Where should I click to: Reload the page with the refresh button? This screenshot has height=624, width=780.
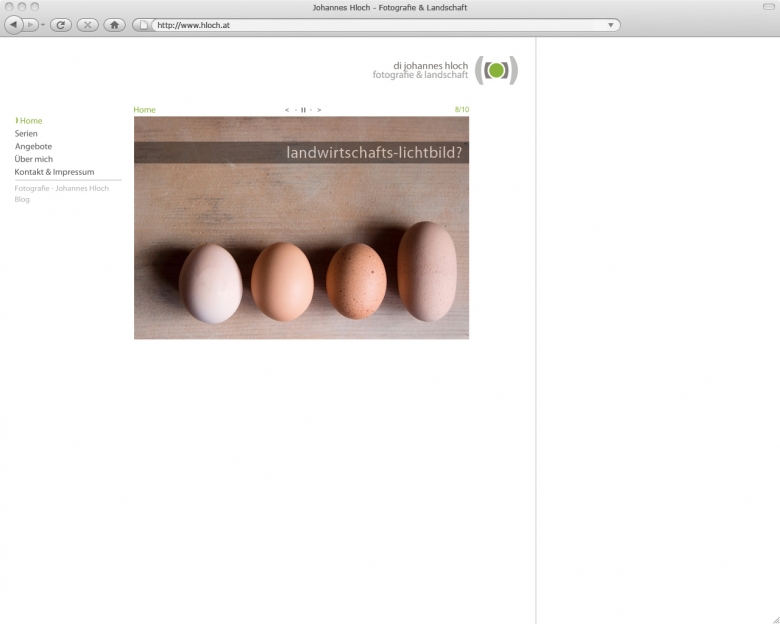(x=60, y=25)
